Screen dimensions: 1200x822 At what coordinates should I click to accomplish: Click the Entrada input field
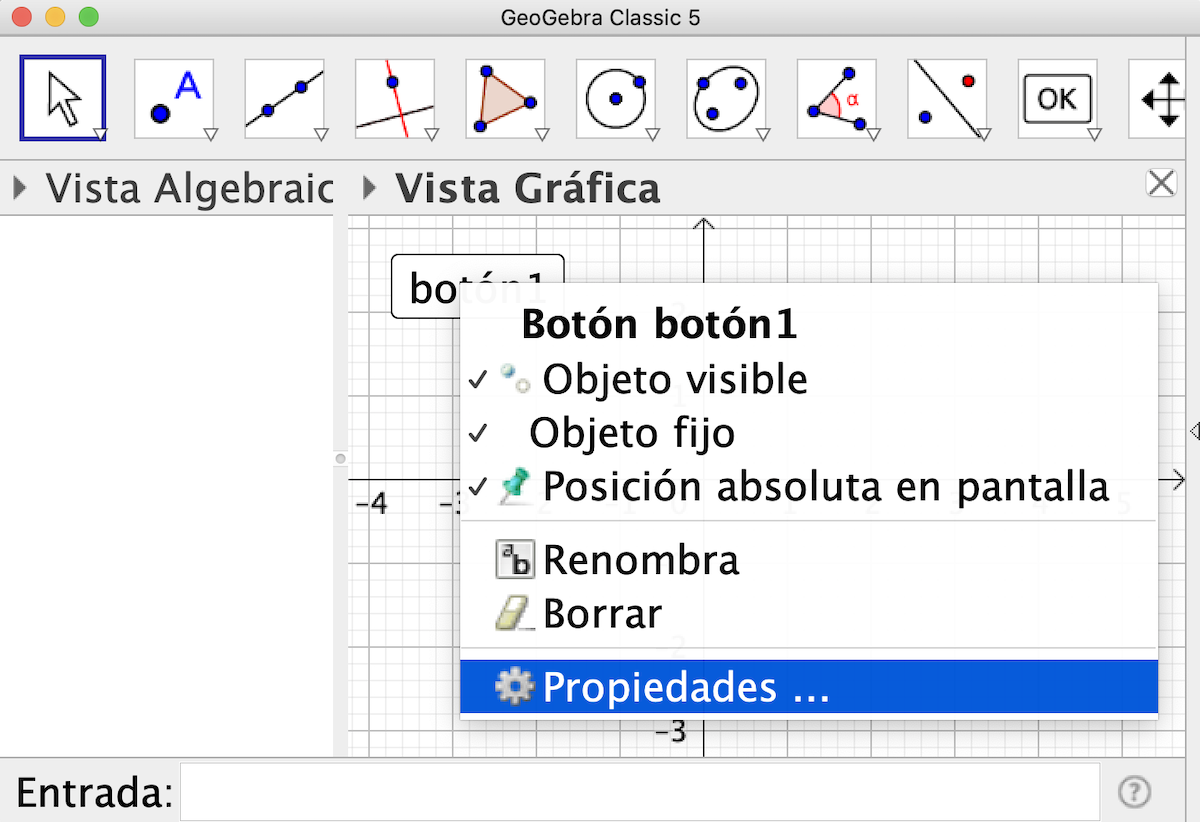tap(639, 792)
